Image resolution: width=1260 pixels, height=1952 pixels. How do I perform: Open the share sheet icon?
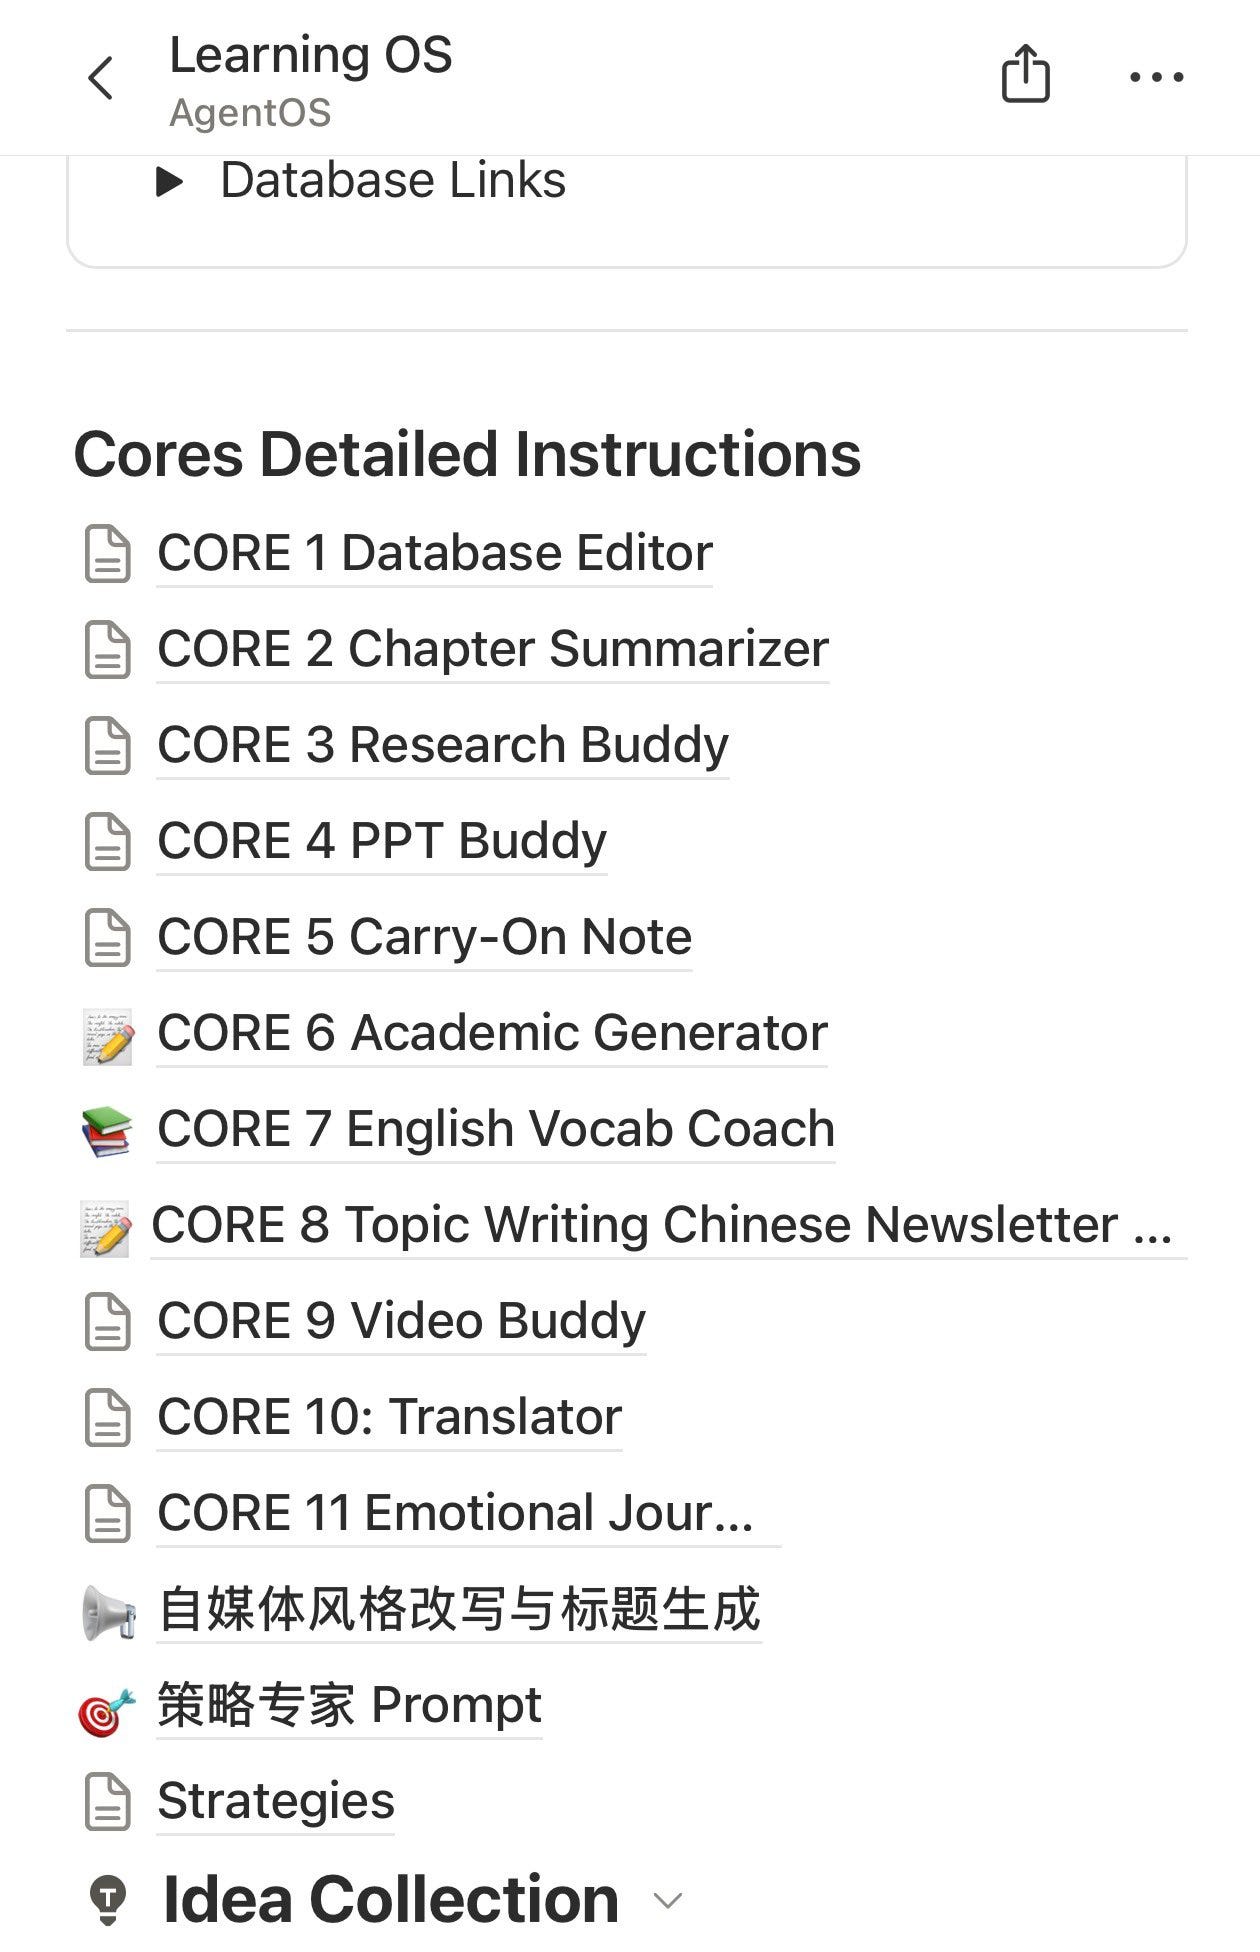click(x=1025, y=74)
